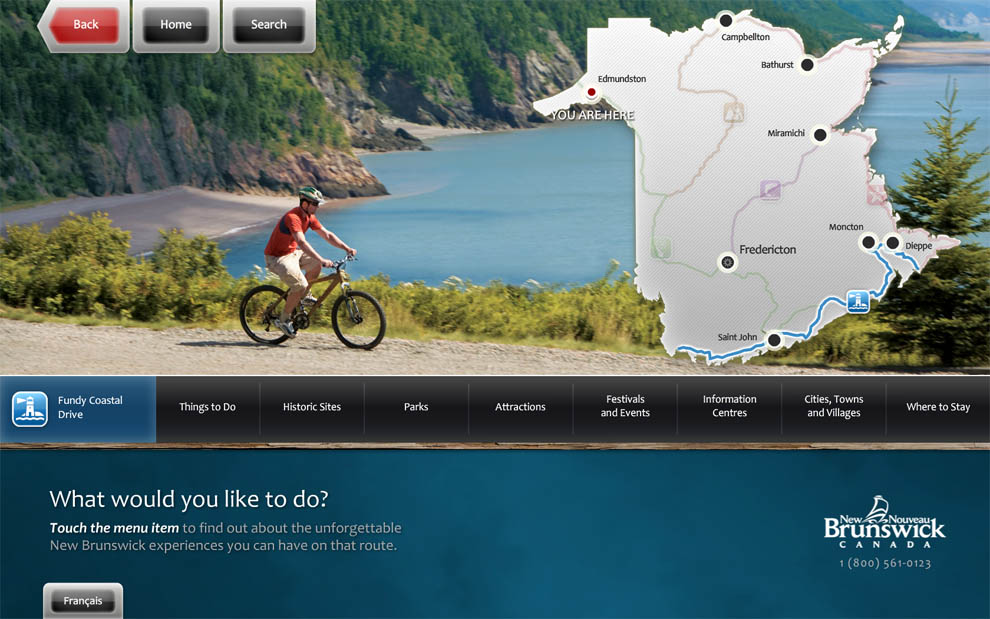Select the Bathurst city marker

pyautogui.click(x=807, y=64)
